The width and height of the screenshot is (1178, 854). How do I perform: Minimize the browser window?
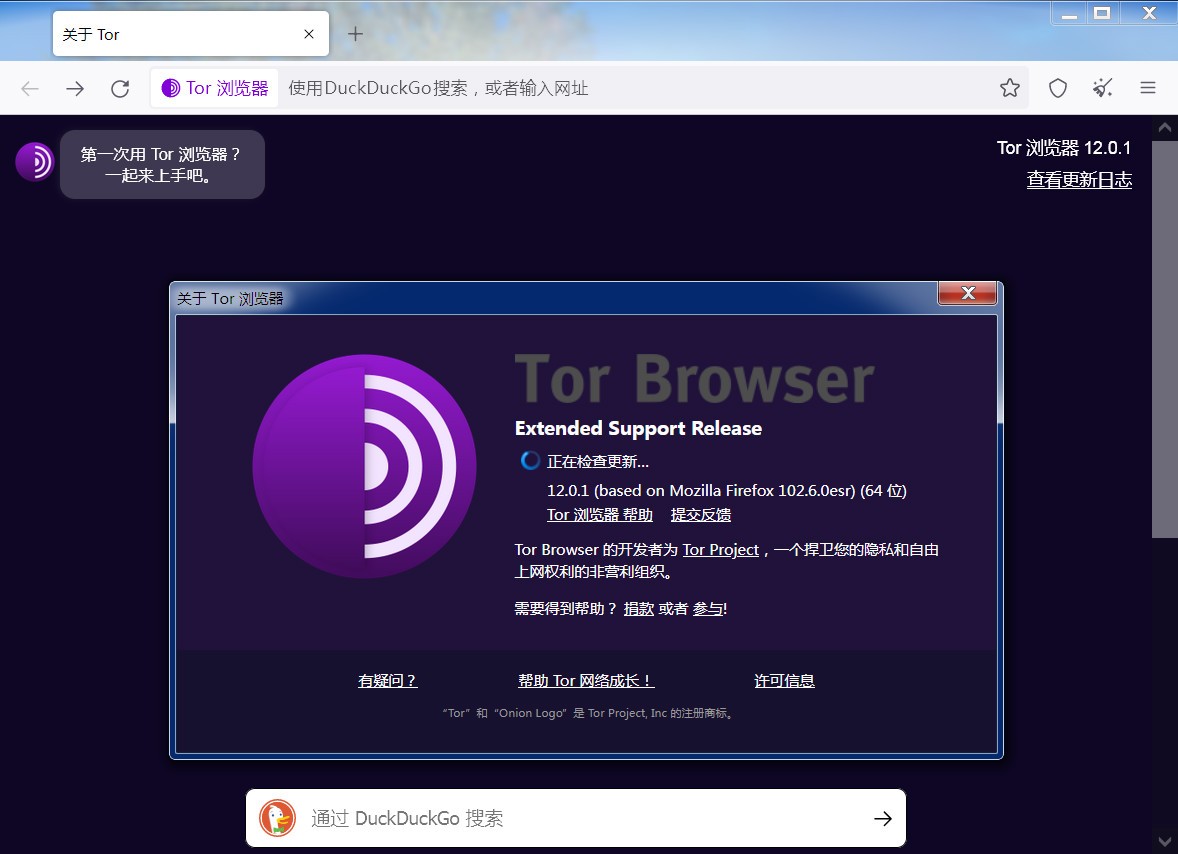(x=1069, y=13)
